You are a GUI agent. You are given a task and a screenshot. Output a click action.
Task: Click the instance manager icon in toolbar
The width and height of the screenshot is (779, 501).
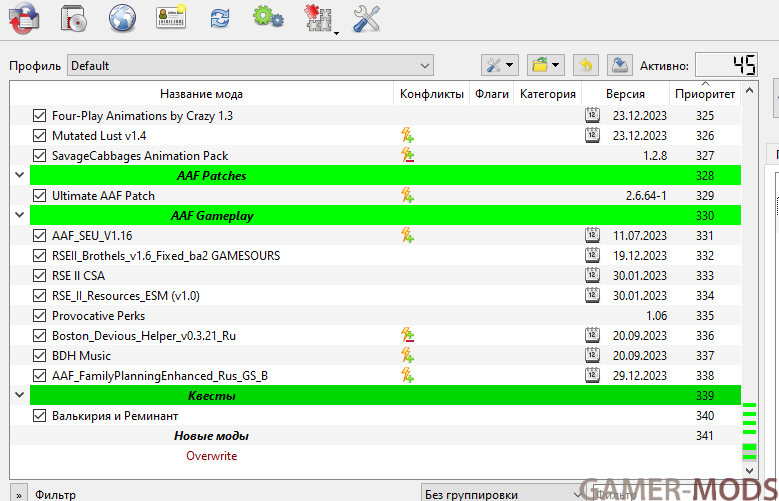[x=24, y=19]
